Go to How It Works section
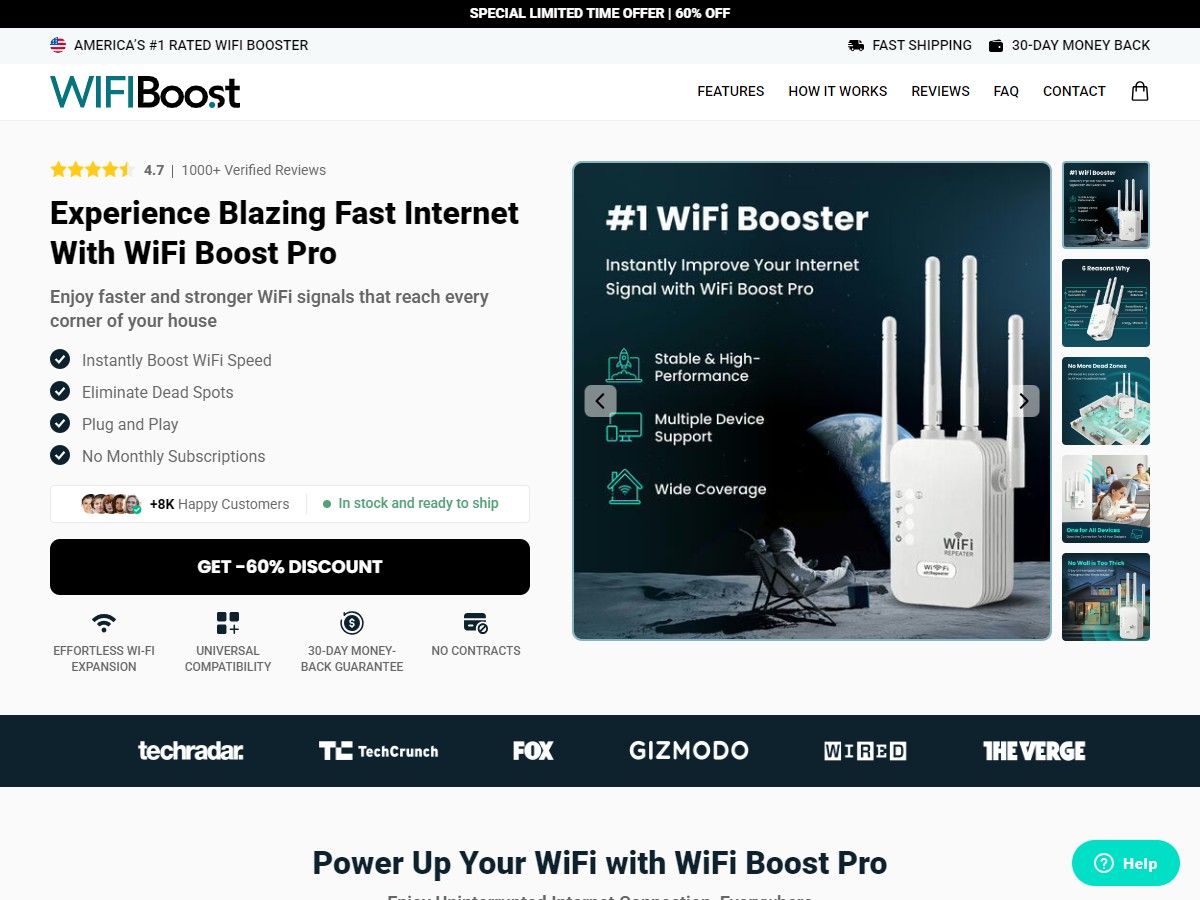Screen dimensions: 1200x900 pos(838,91)
